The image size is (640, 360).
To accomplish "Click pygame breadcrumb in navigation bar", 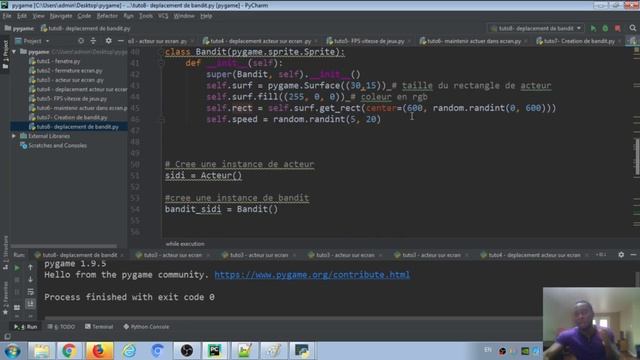I will click(x=19, y=28).
